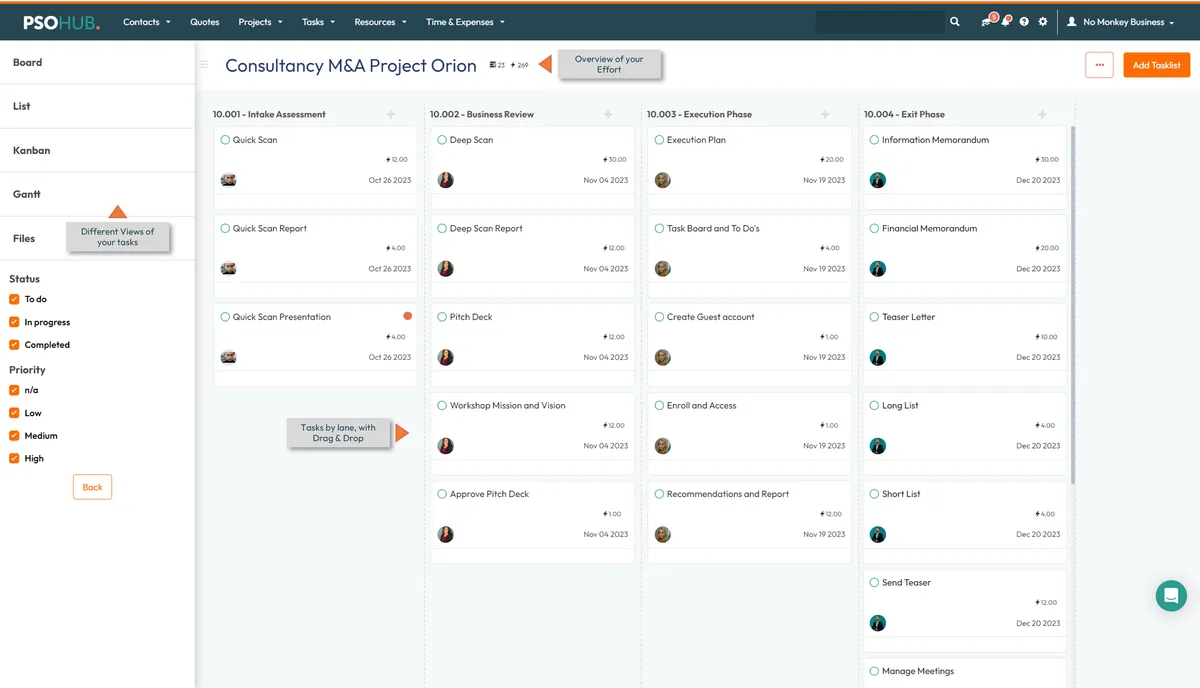Click the assignee avatar on the Teaser Letter card

tap(878, 357)
